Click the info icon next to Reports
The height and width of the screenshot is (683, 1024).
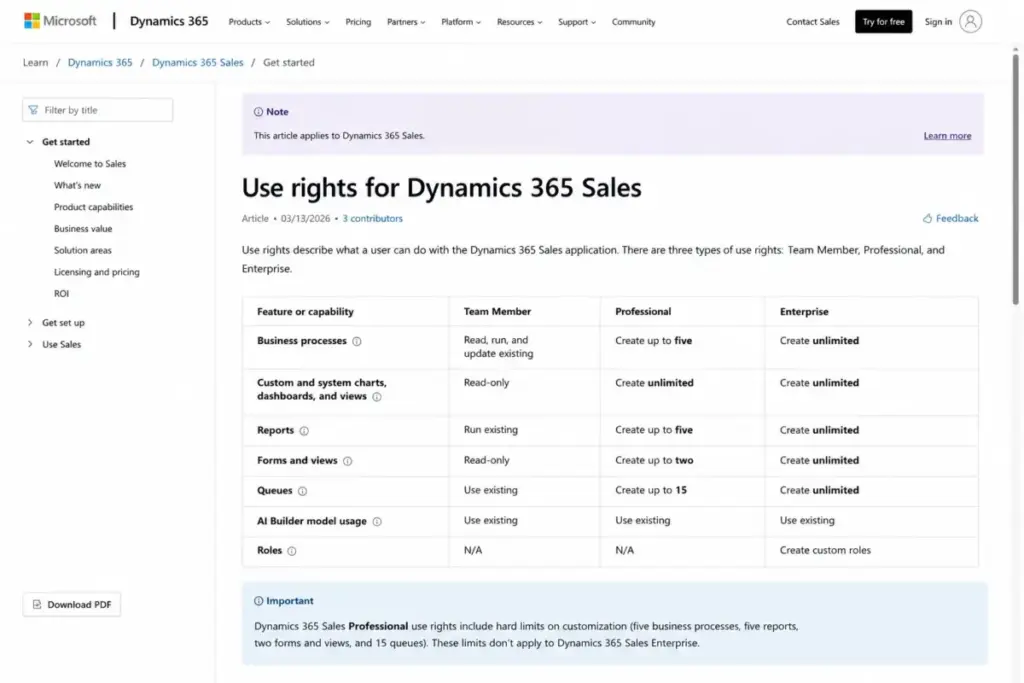coord(304,431)
